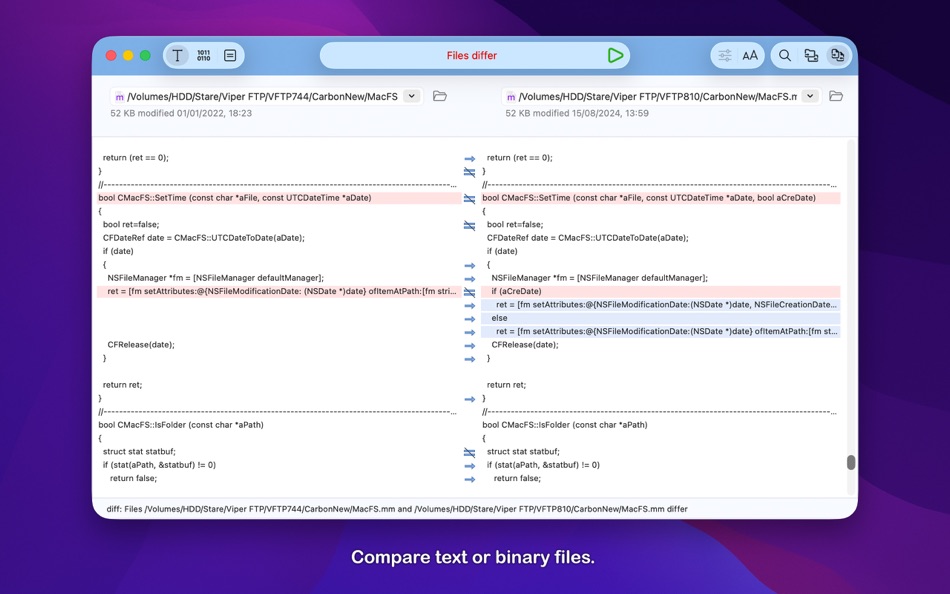Click copy arrow beside return false line
Screen dimensions: 950x594
[x=470, y=479]
